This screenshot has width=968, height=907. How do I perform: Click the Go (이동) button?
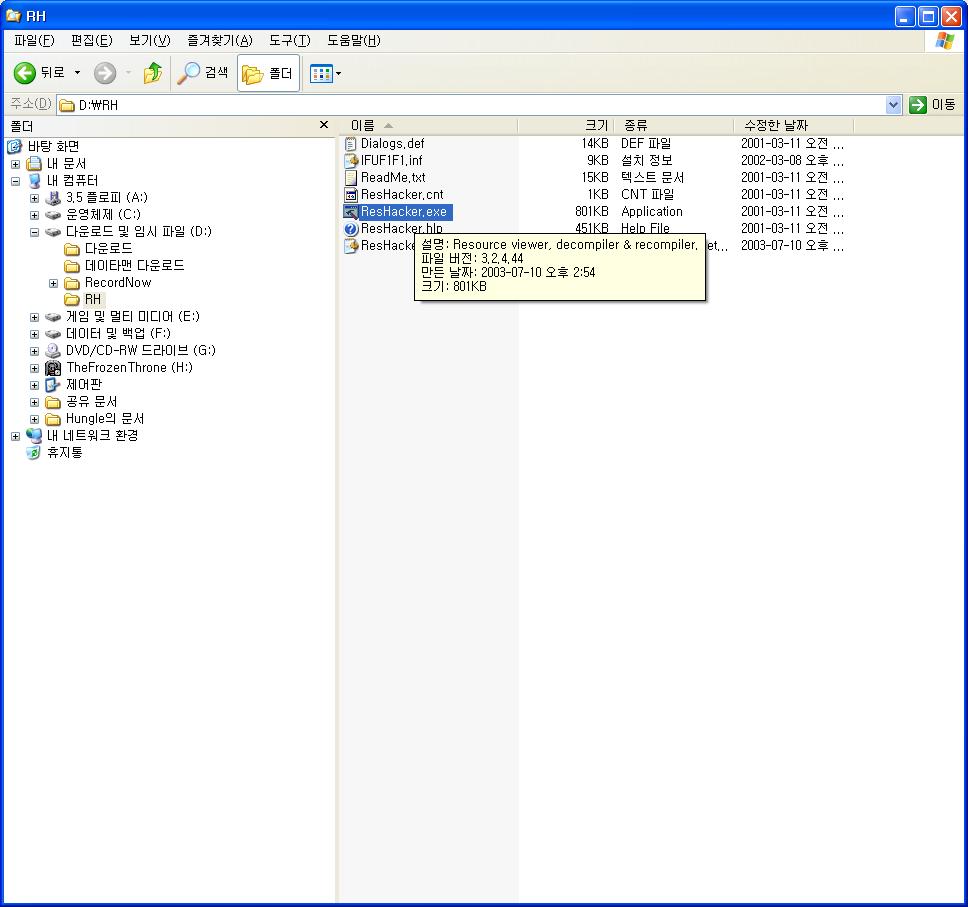(932, 105)
